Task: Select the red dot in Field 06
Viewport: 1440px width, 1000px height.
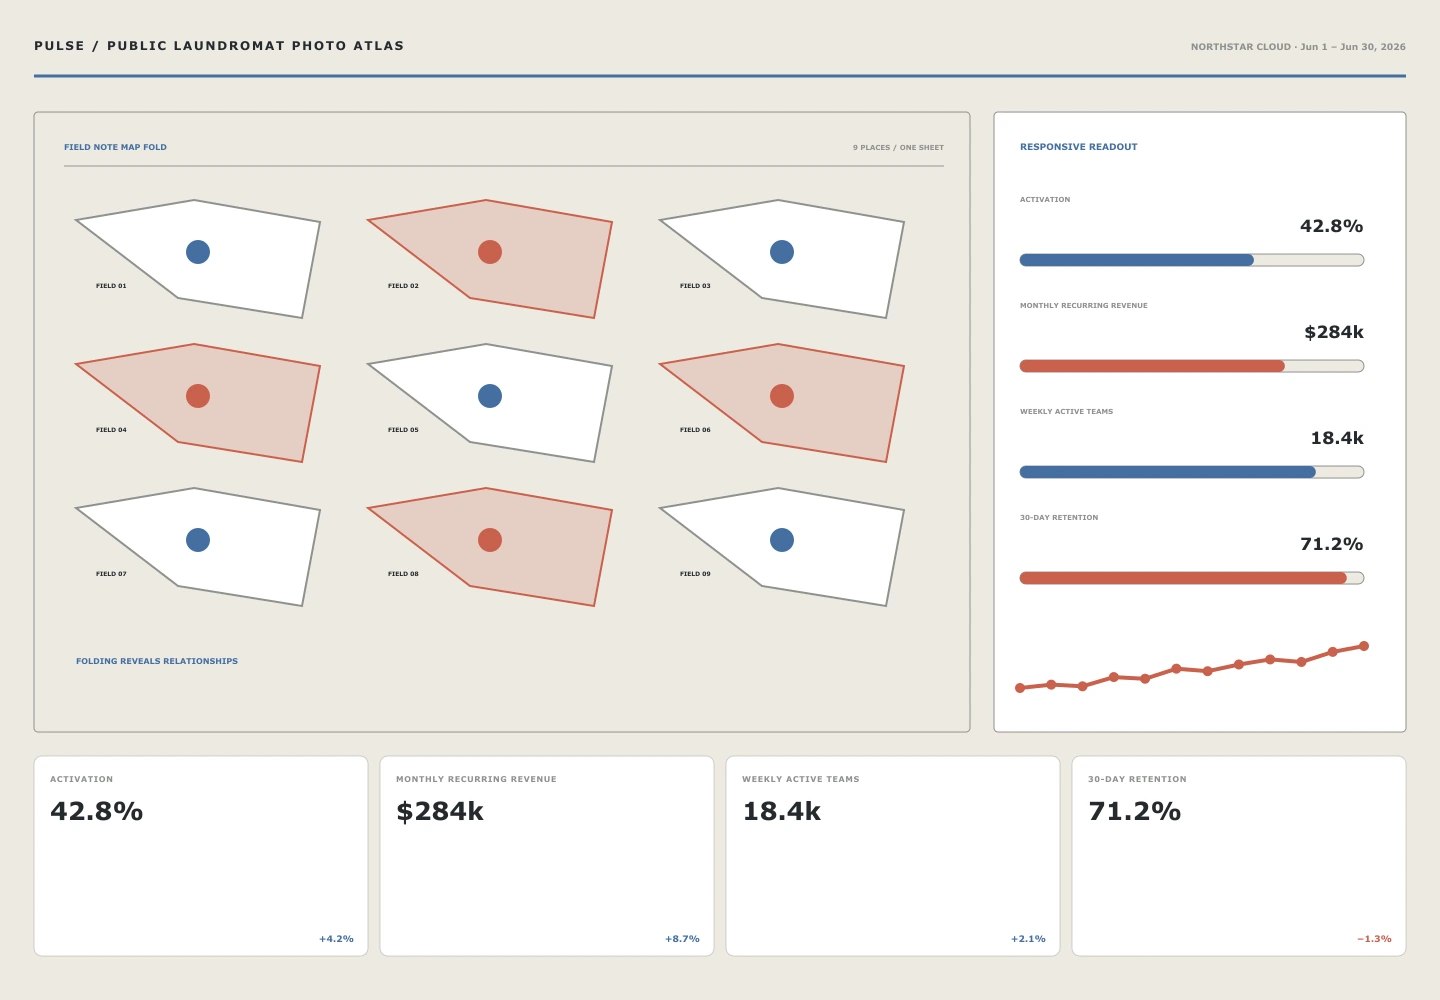Action: [782, 396]
